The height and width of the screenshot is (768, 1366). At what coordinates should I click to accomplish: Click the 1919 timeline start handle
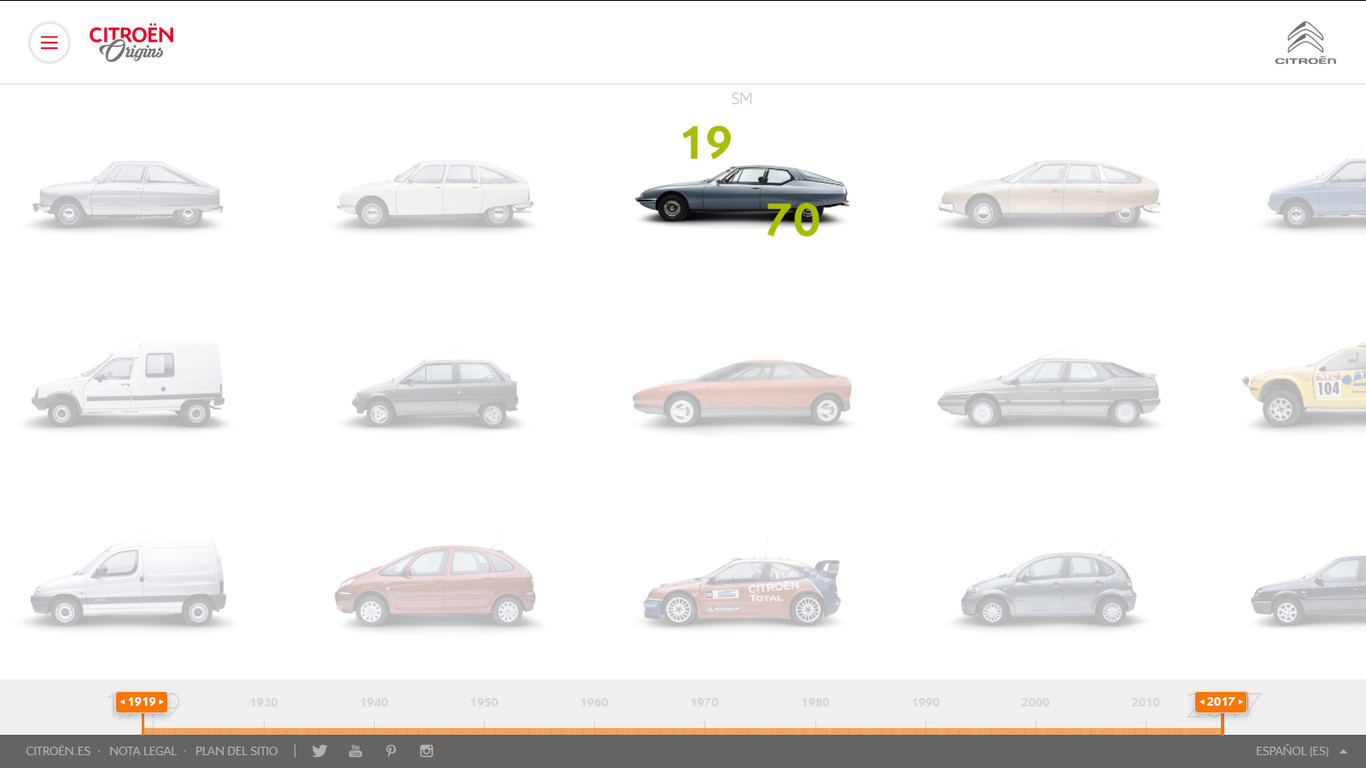[x=141, y=702]
